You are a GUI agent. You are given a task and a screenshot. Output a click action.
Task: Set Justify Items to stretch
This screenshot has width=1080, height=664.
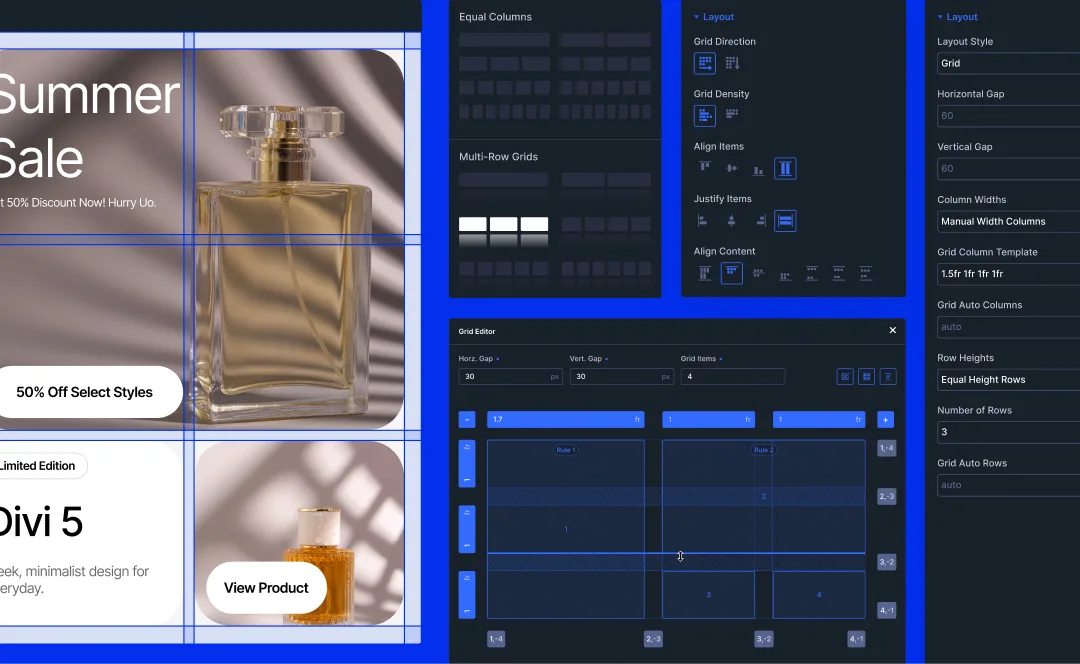pyautogui.click(x=785, y=220)
